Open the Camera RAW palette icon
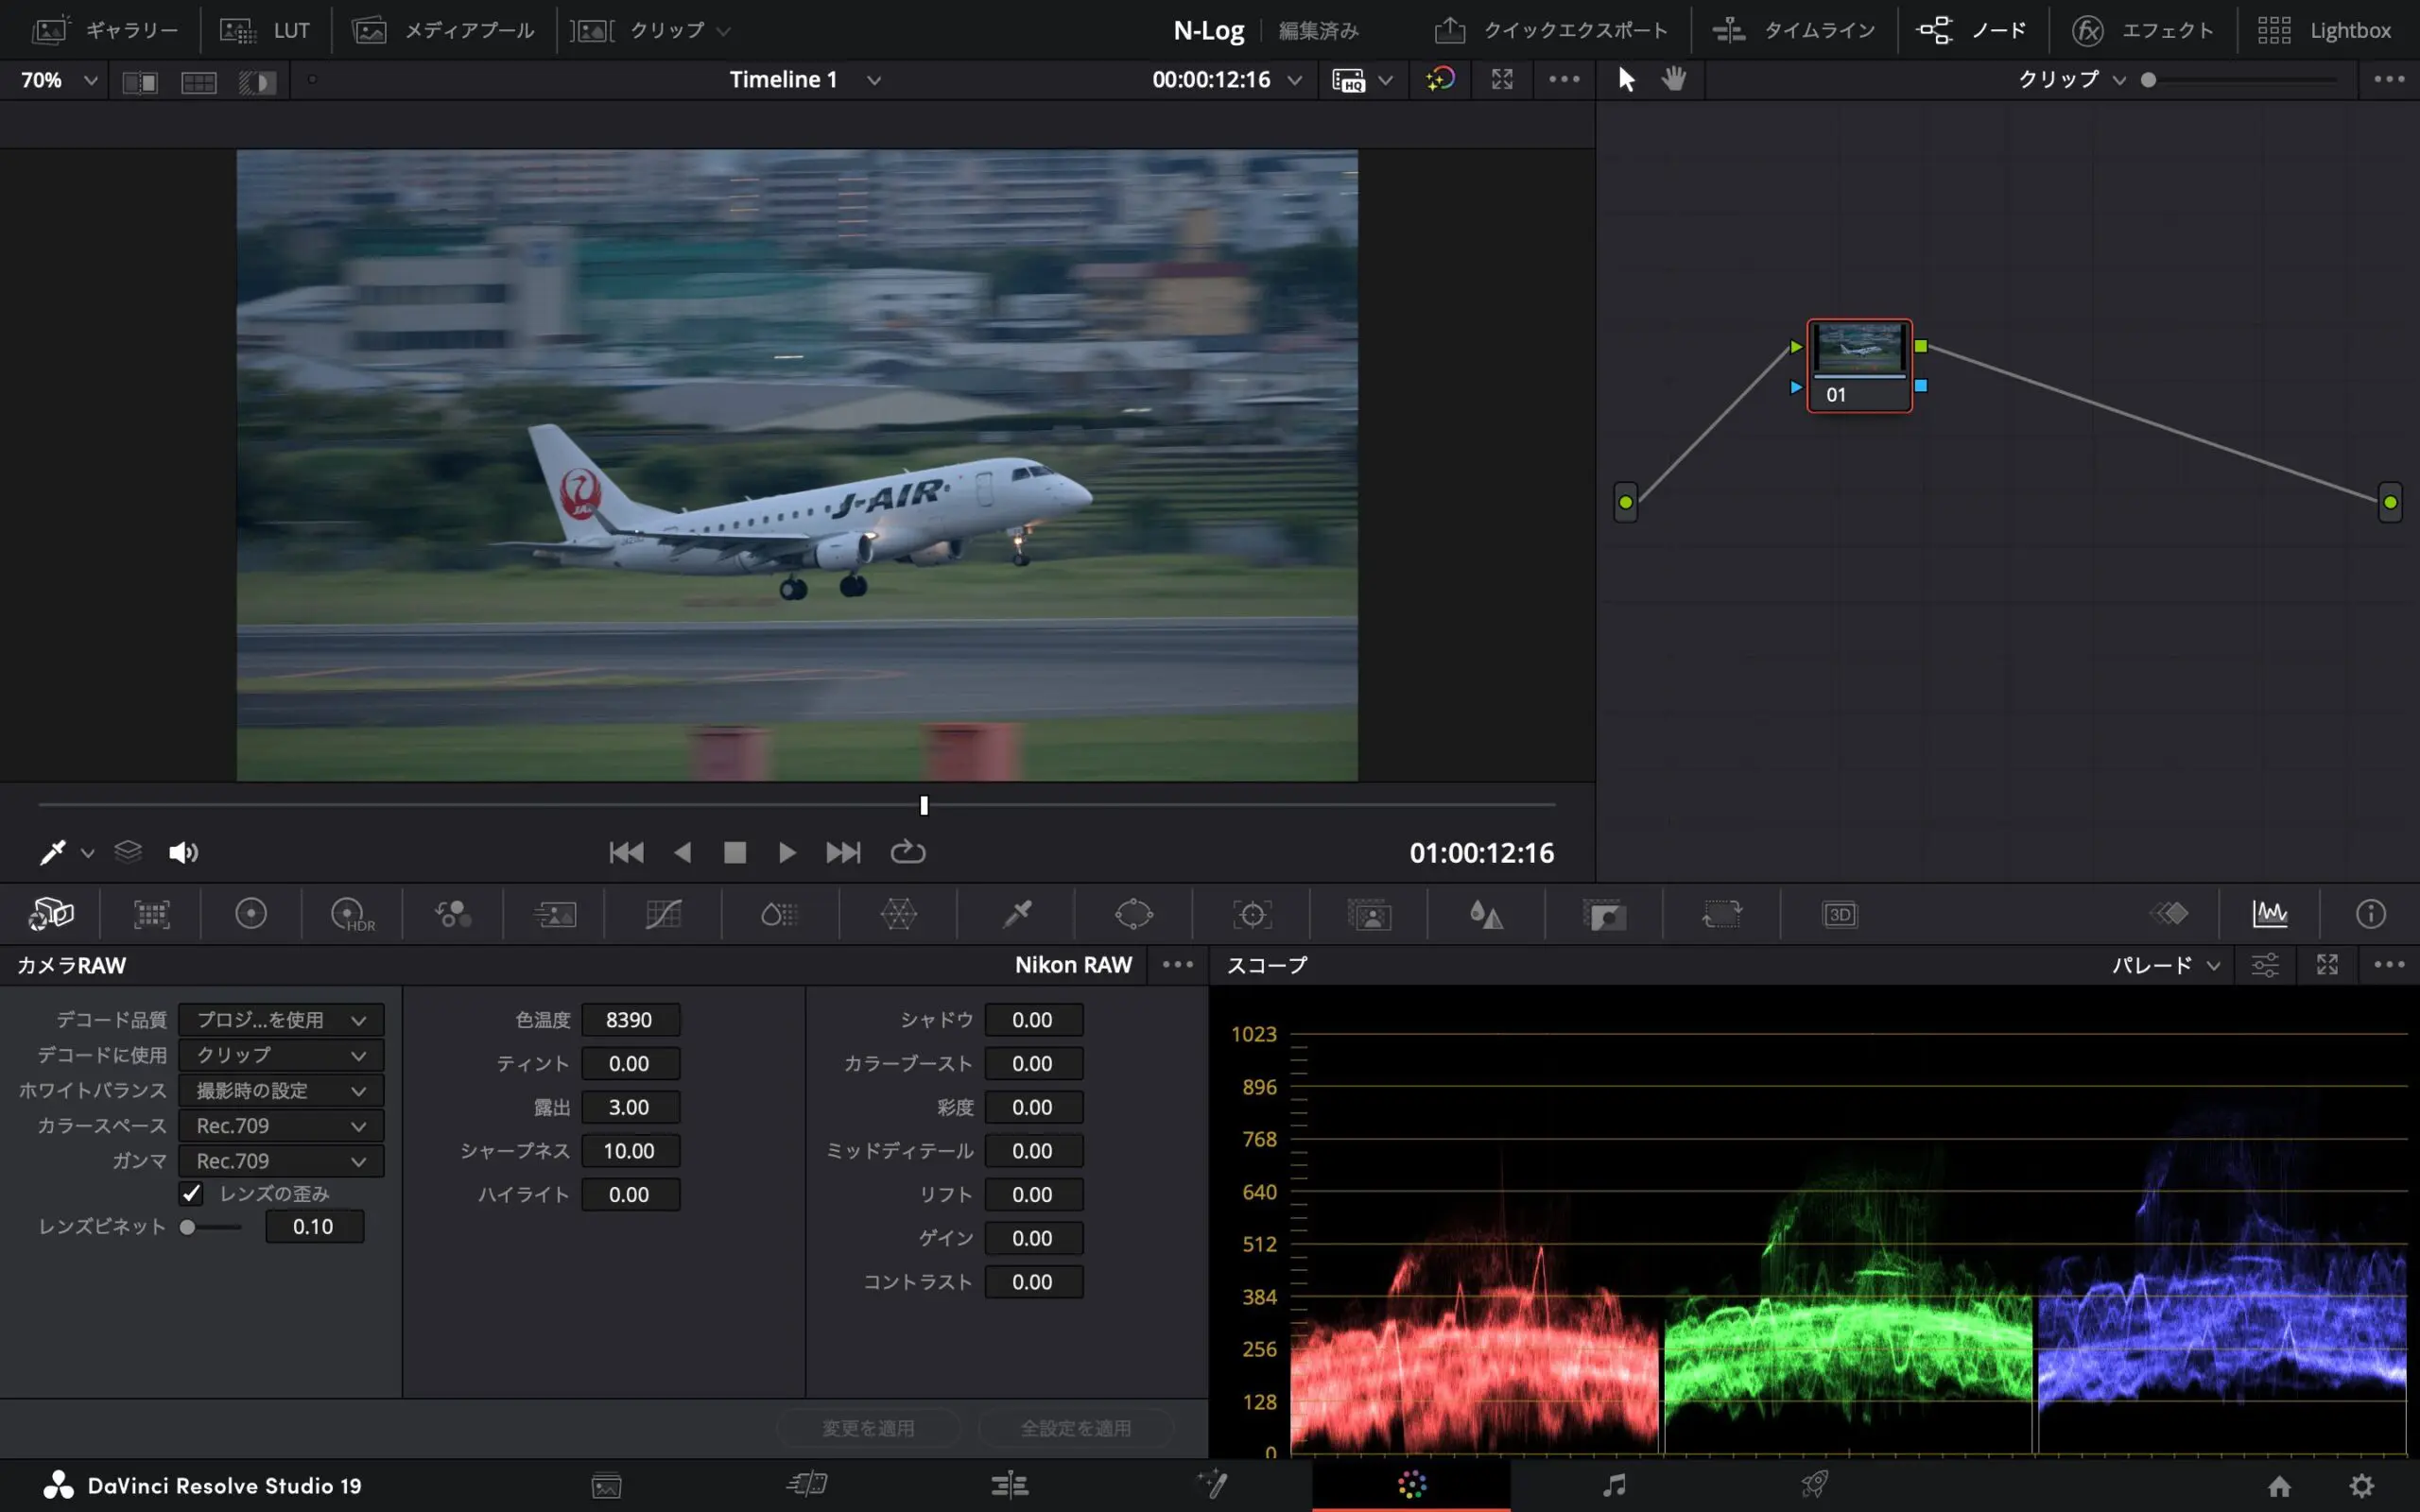The width and height of the screenshot is (2420, 1512). click(x=51, y=914)
